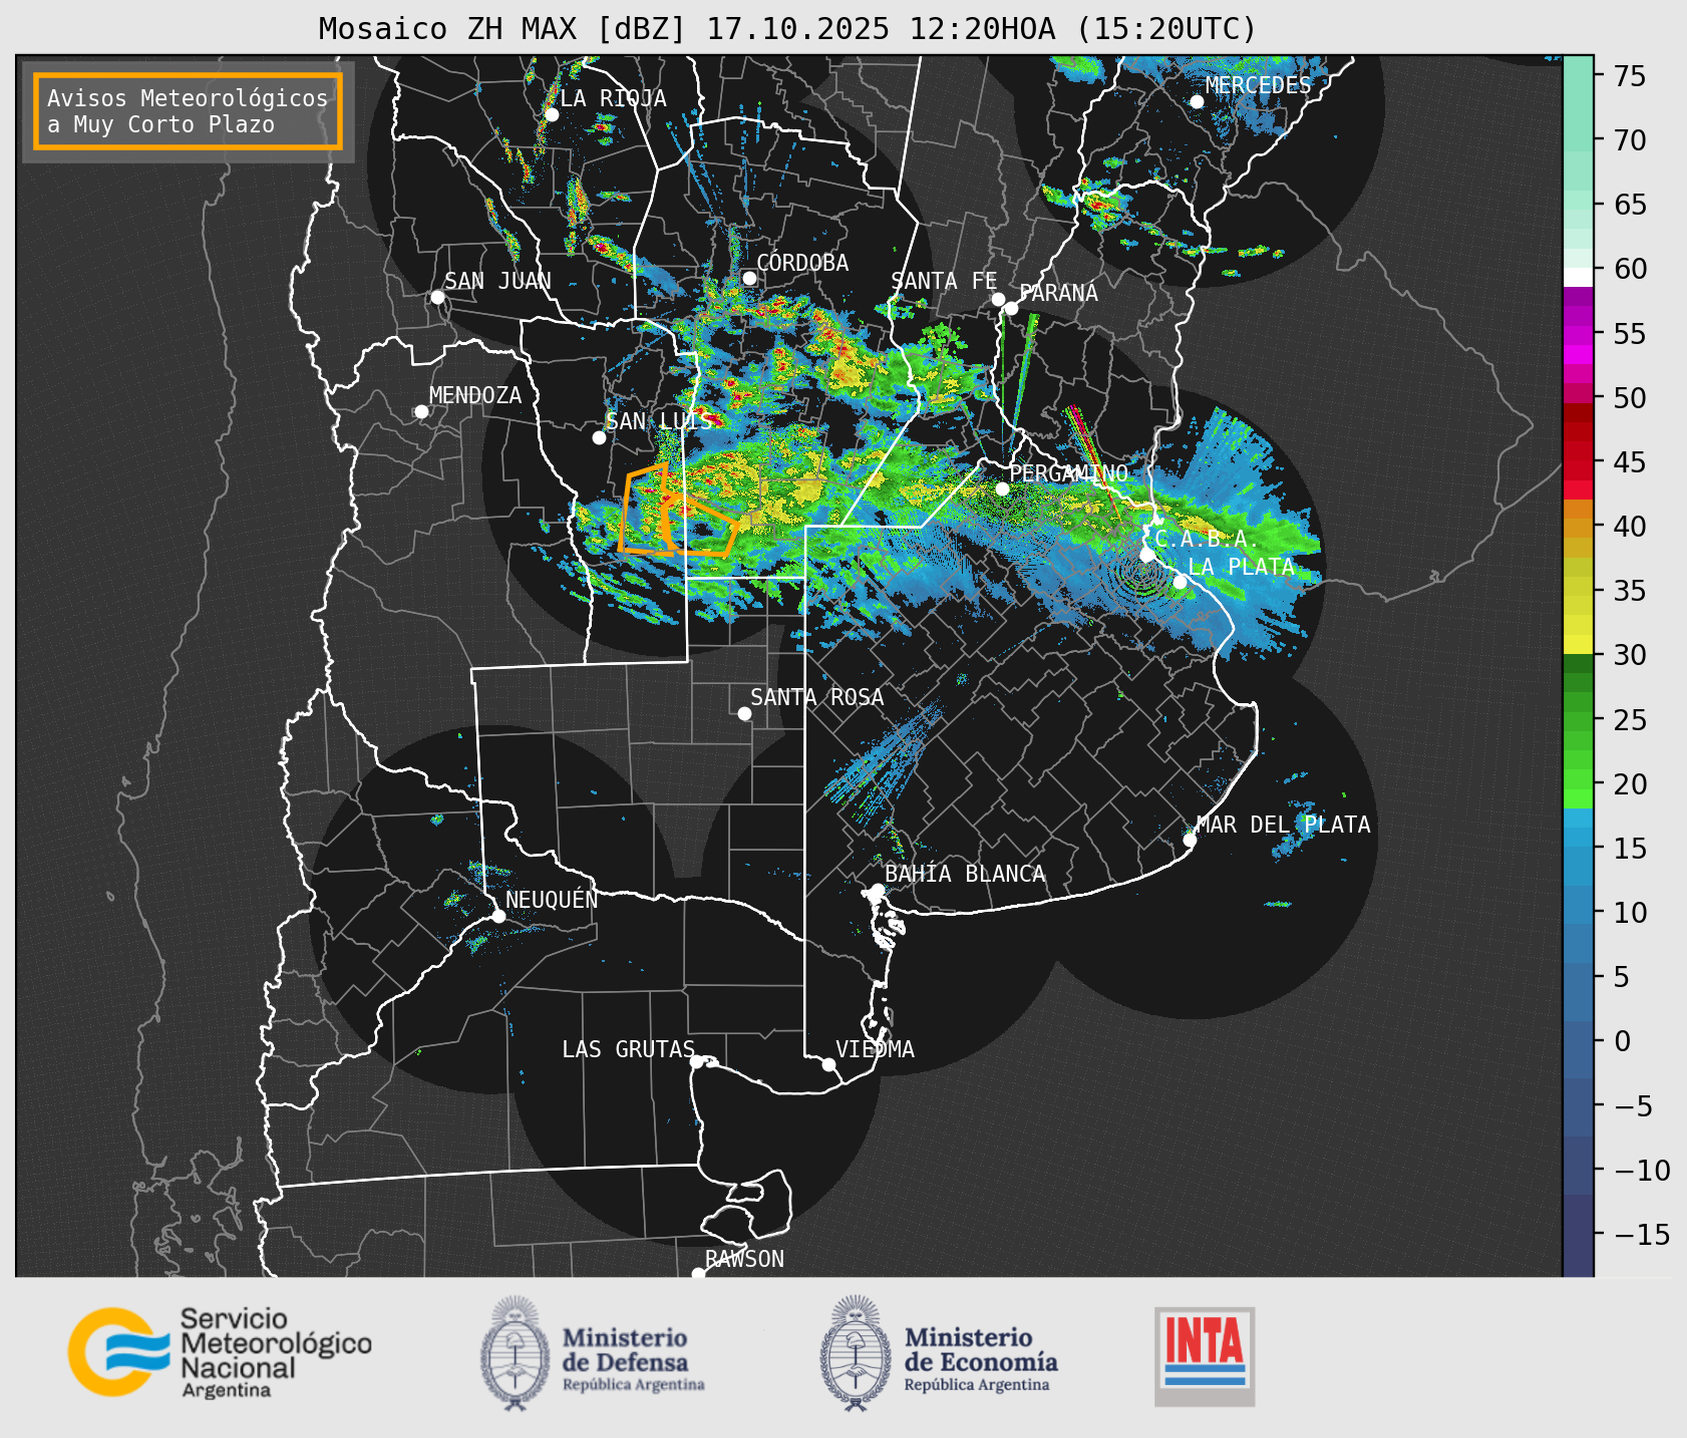Click the C.A.B.A. city label

tap(1207, 539)
